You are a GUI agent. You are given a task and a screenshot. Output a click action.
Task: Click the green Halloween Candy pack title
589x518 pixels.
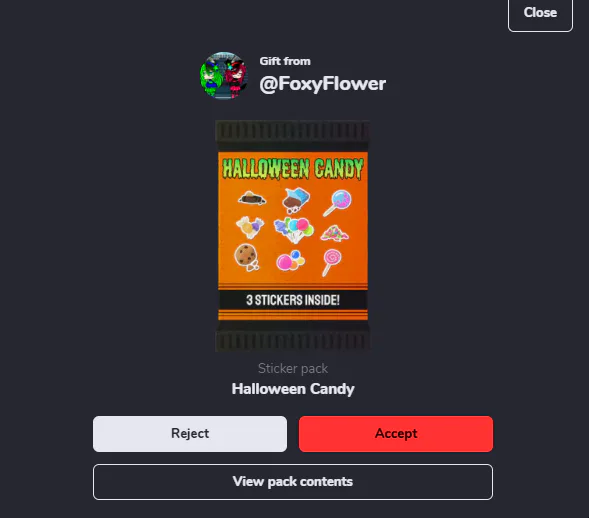[x=293, y=169]
